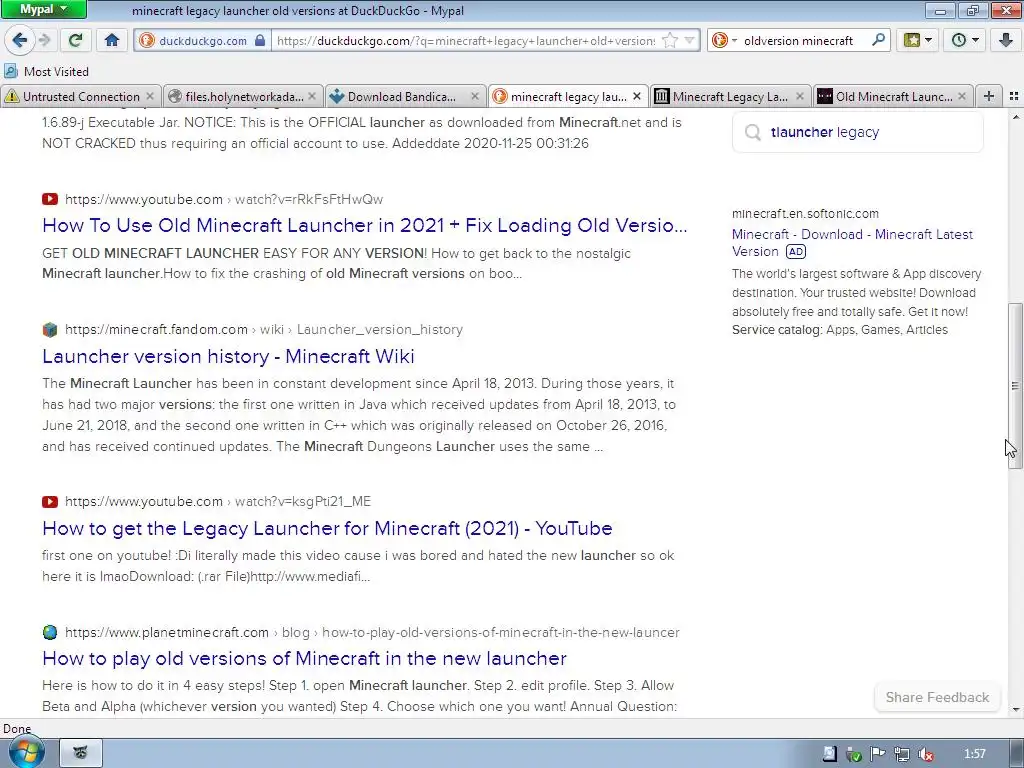
Task: Click the AD badge on softonic listing
Action: pos(795,251)
